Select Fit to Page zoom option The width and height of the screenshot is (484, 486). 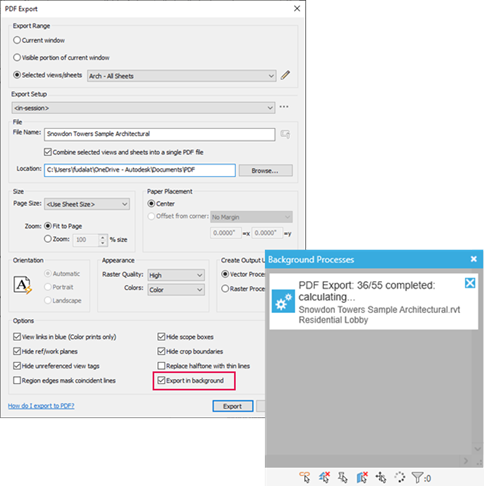click(x=48, y=226)
